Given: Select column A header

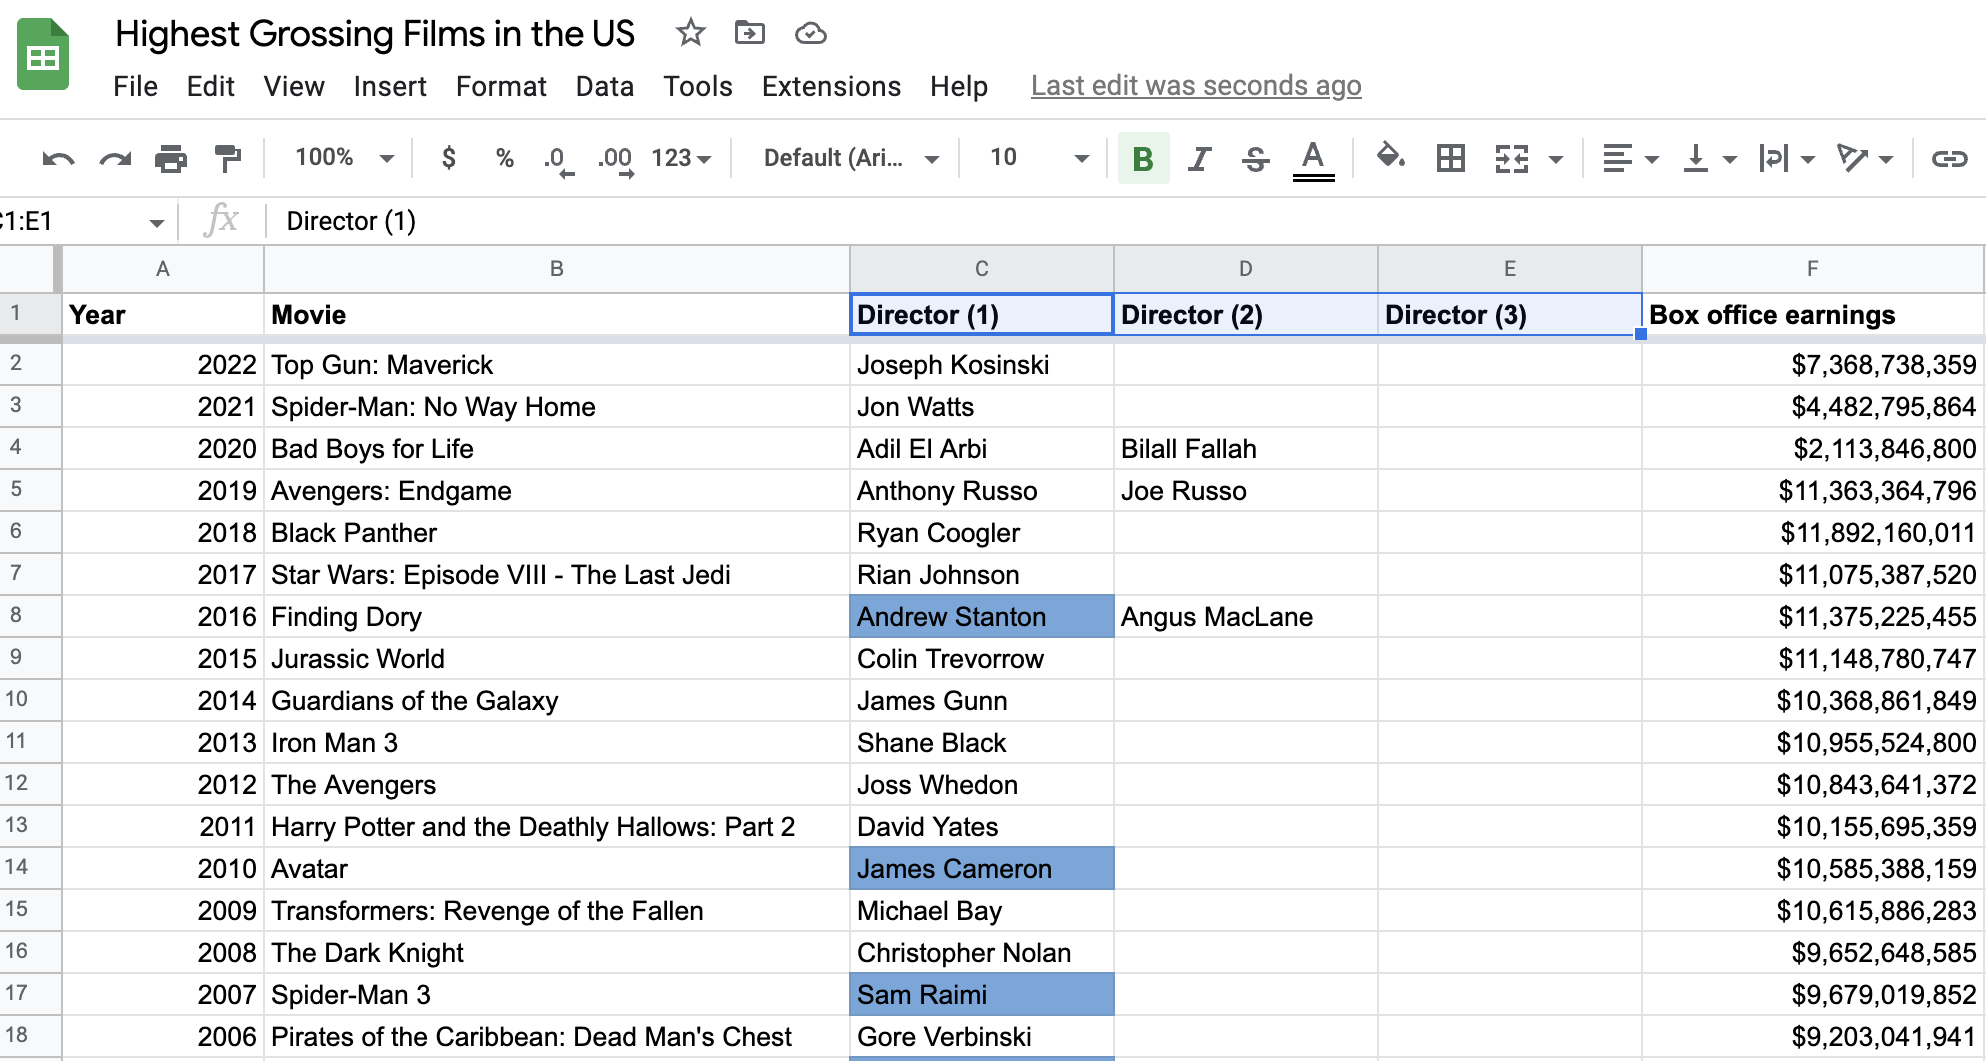Looking at the screenshot, I should pyautogui.click(x=163, y=268).
